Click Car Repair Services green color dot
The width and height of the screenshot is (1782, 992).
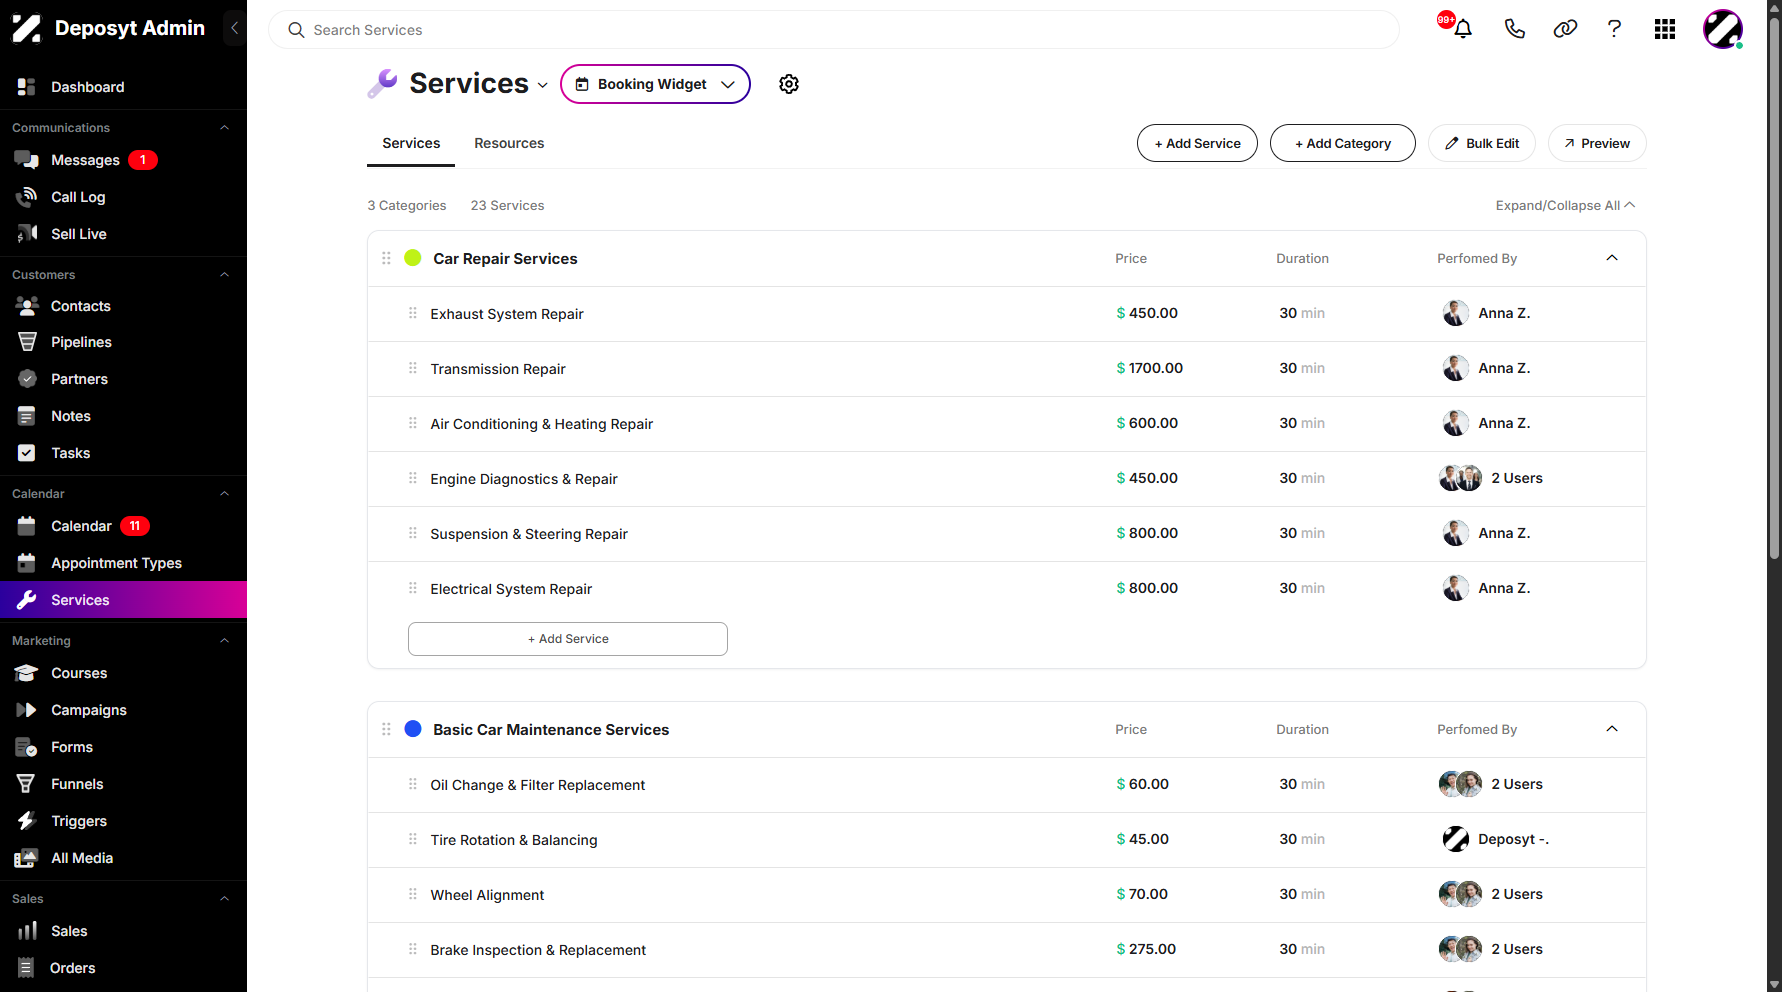(412, 258)
